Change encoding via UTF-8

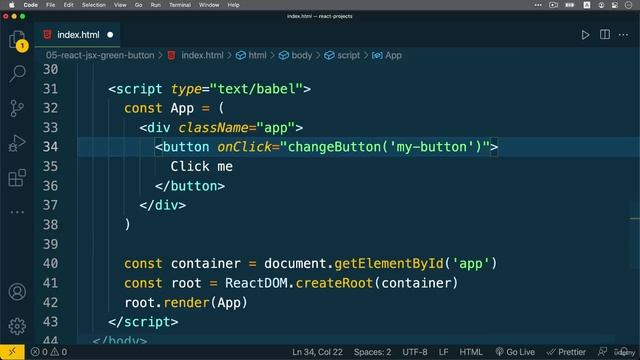pyautogui.click(x=415, y=352)
